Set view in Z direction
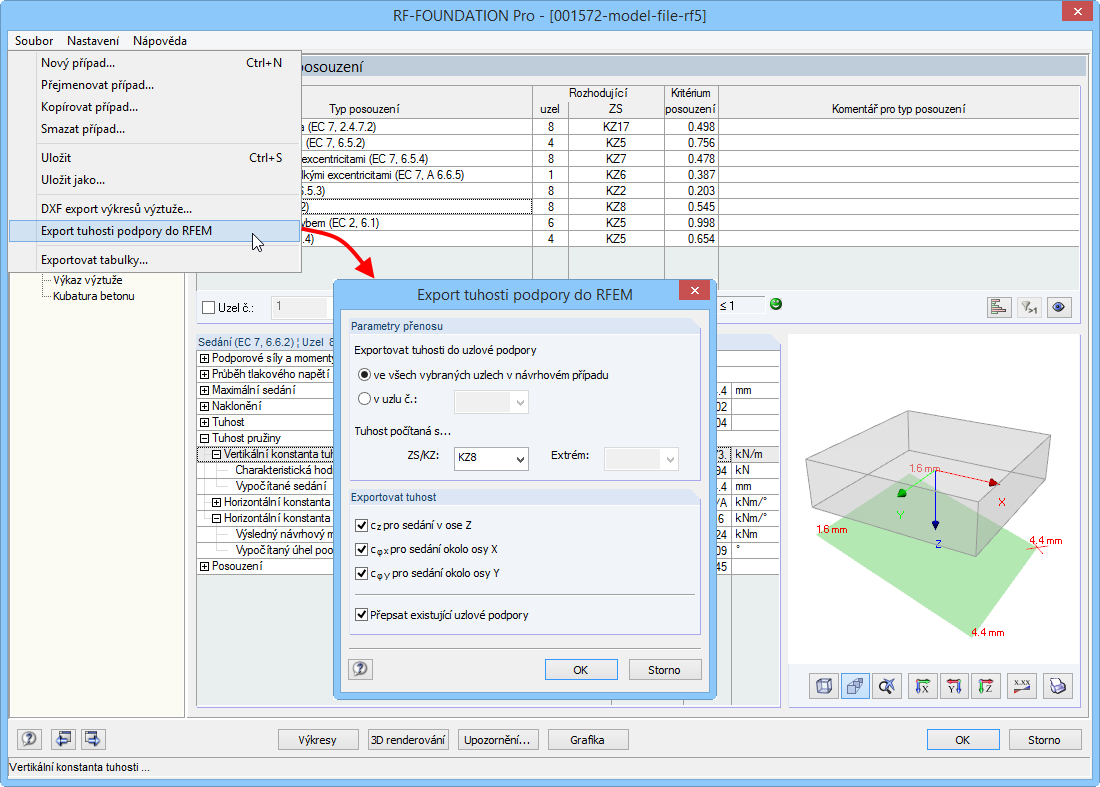1100x787 pixels. point(986,686)
